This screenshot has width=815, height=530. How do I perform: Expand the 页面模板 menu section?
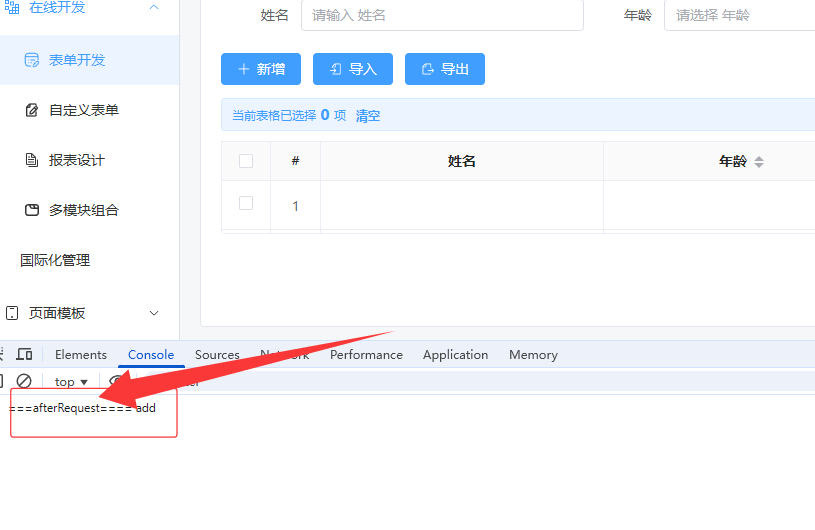click(x=154, y=313)
